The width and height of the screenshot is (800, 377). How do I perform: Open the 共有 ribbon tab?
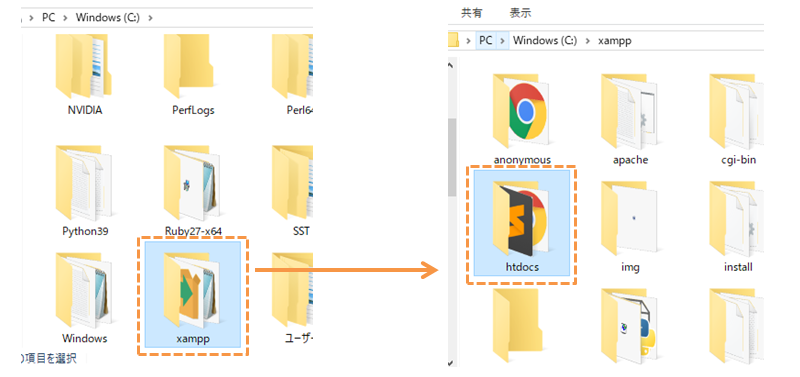471,13
